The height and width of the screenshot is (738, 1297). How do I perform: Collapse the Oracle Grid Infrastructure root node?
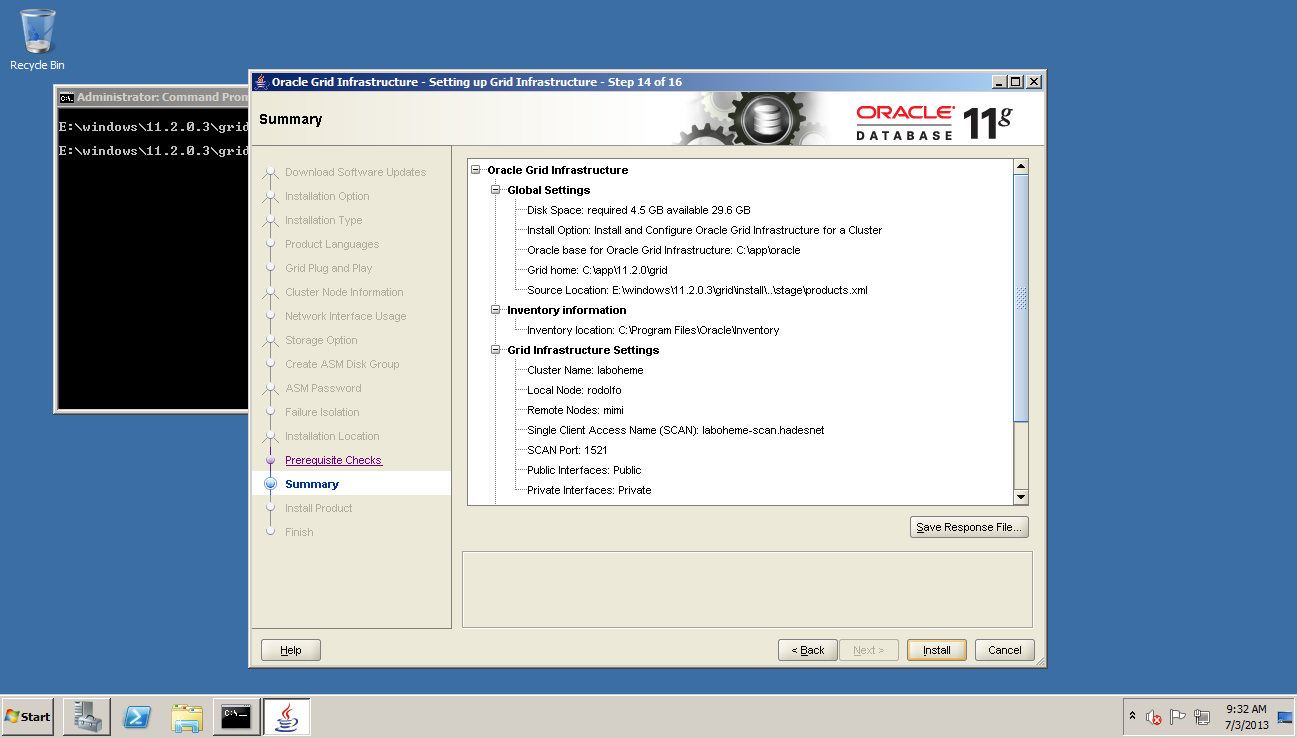point(477,170)
